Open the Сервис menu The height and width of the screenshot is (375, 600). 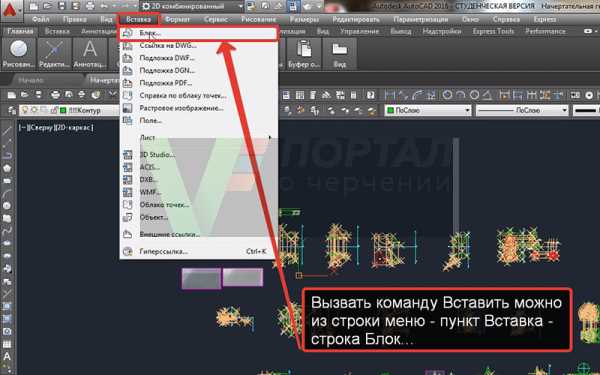pyautogui.click(x=216, y=19)
